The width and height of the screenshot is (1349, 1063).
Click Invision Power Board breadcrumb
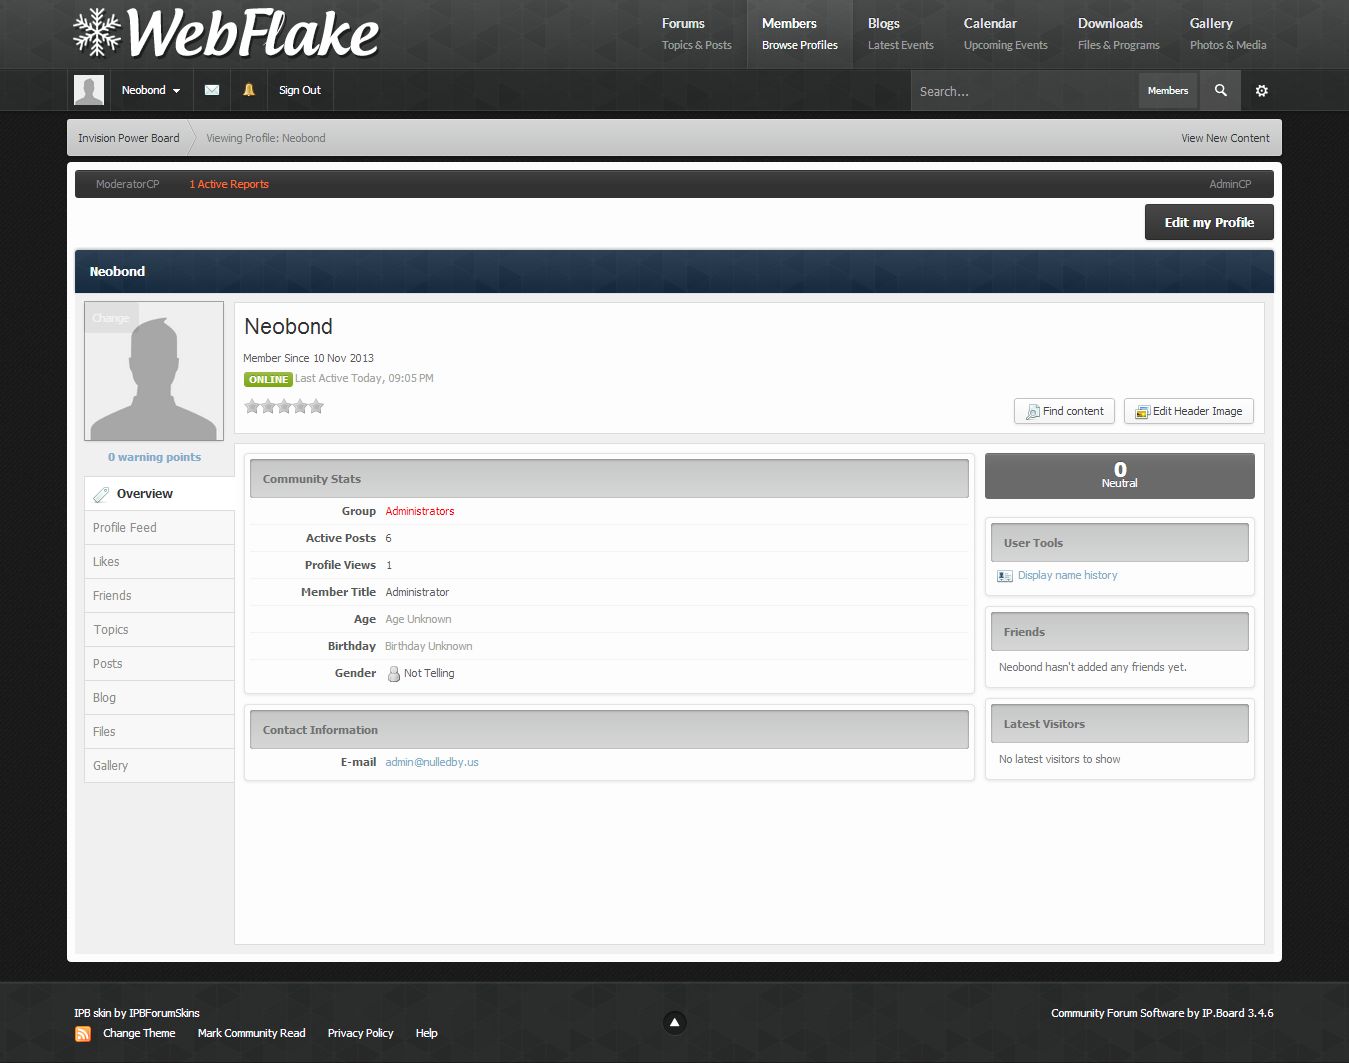click(x=129, y=138)
